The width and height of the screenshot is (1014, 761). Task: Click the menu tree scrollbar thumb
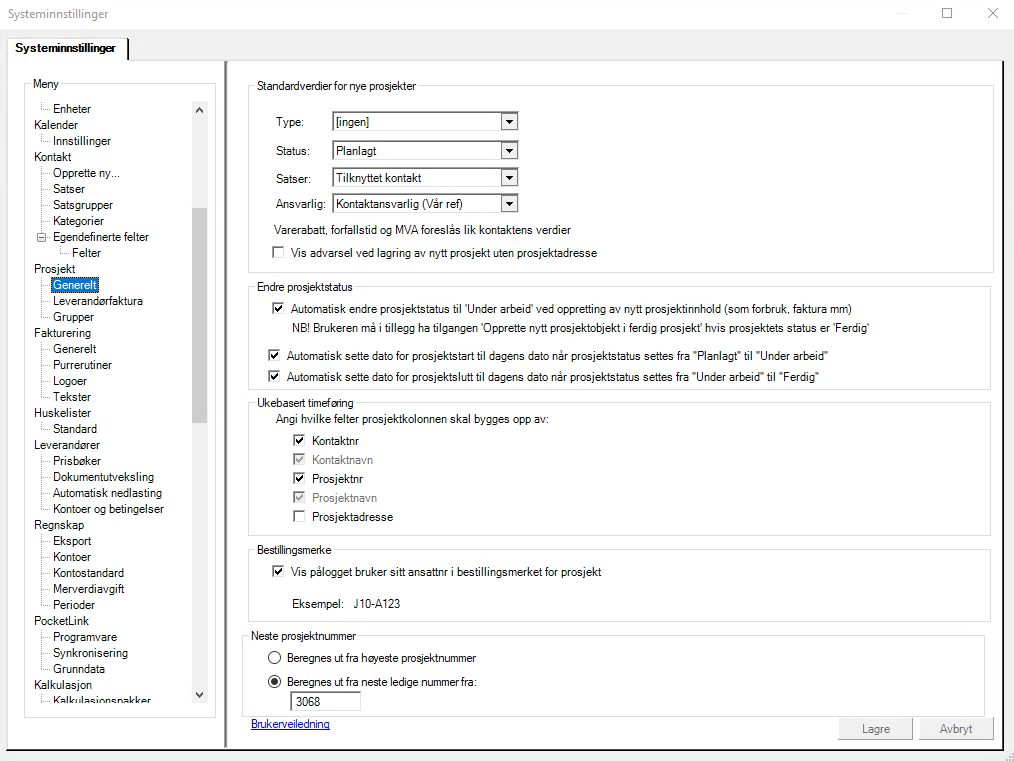(199, 315)
